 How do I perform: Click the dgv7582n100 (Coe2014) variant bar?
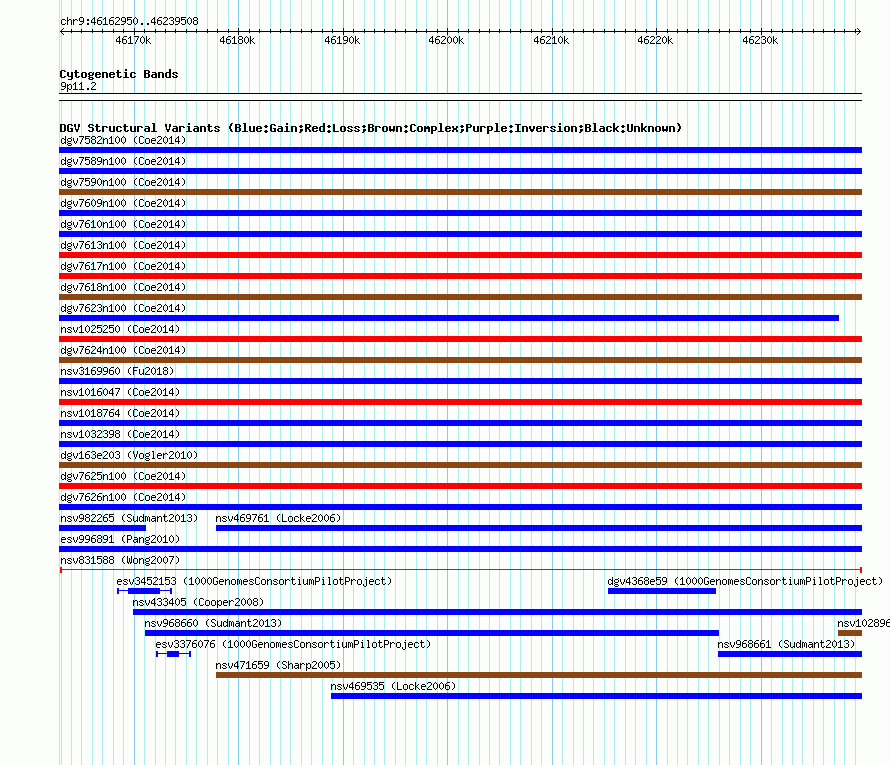(x=460, y=150)
